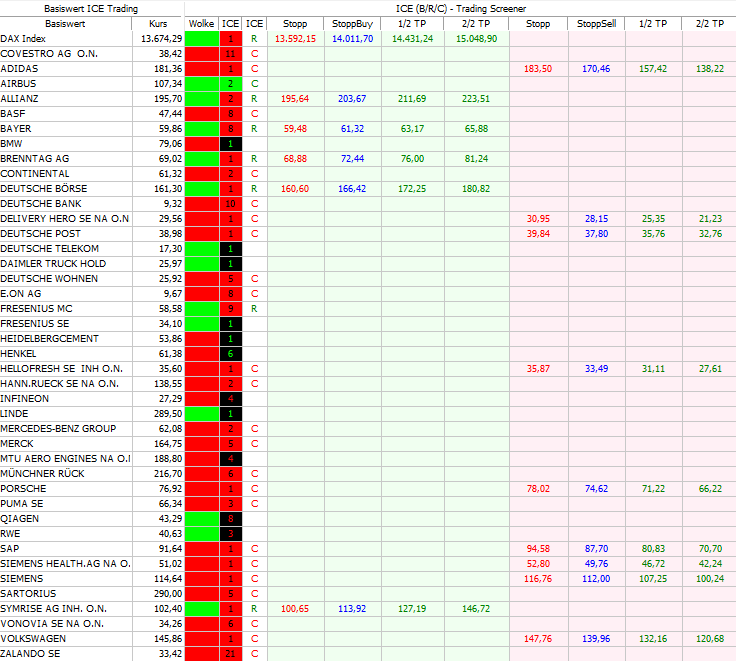
Task: Click SIEMENS 2/2 TP value 100,24
Action: tap(710, 579)
